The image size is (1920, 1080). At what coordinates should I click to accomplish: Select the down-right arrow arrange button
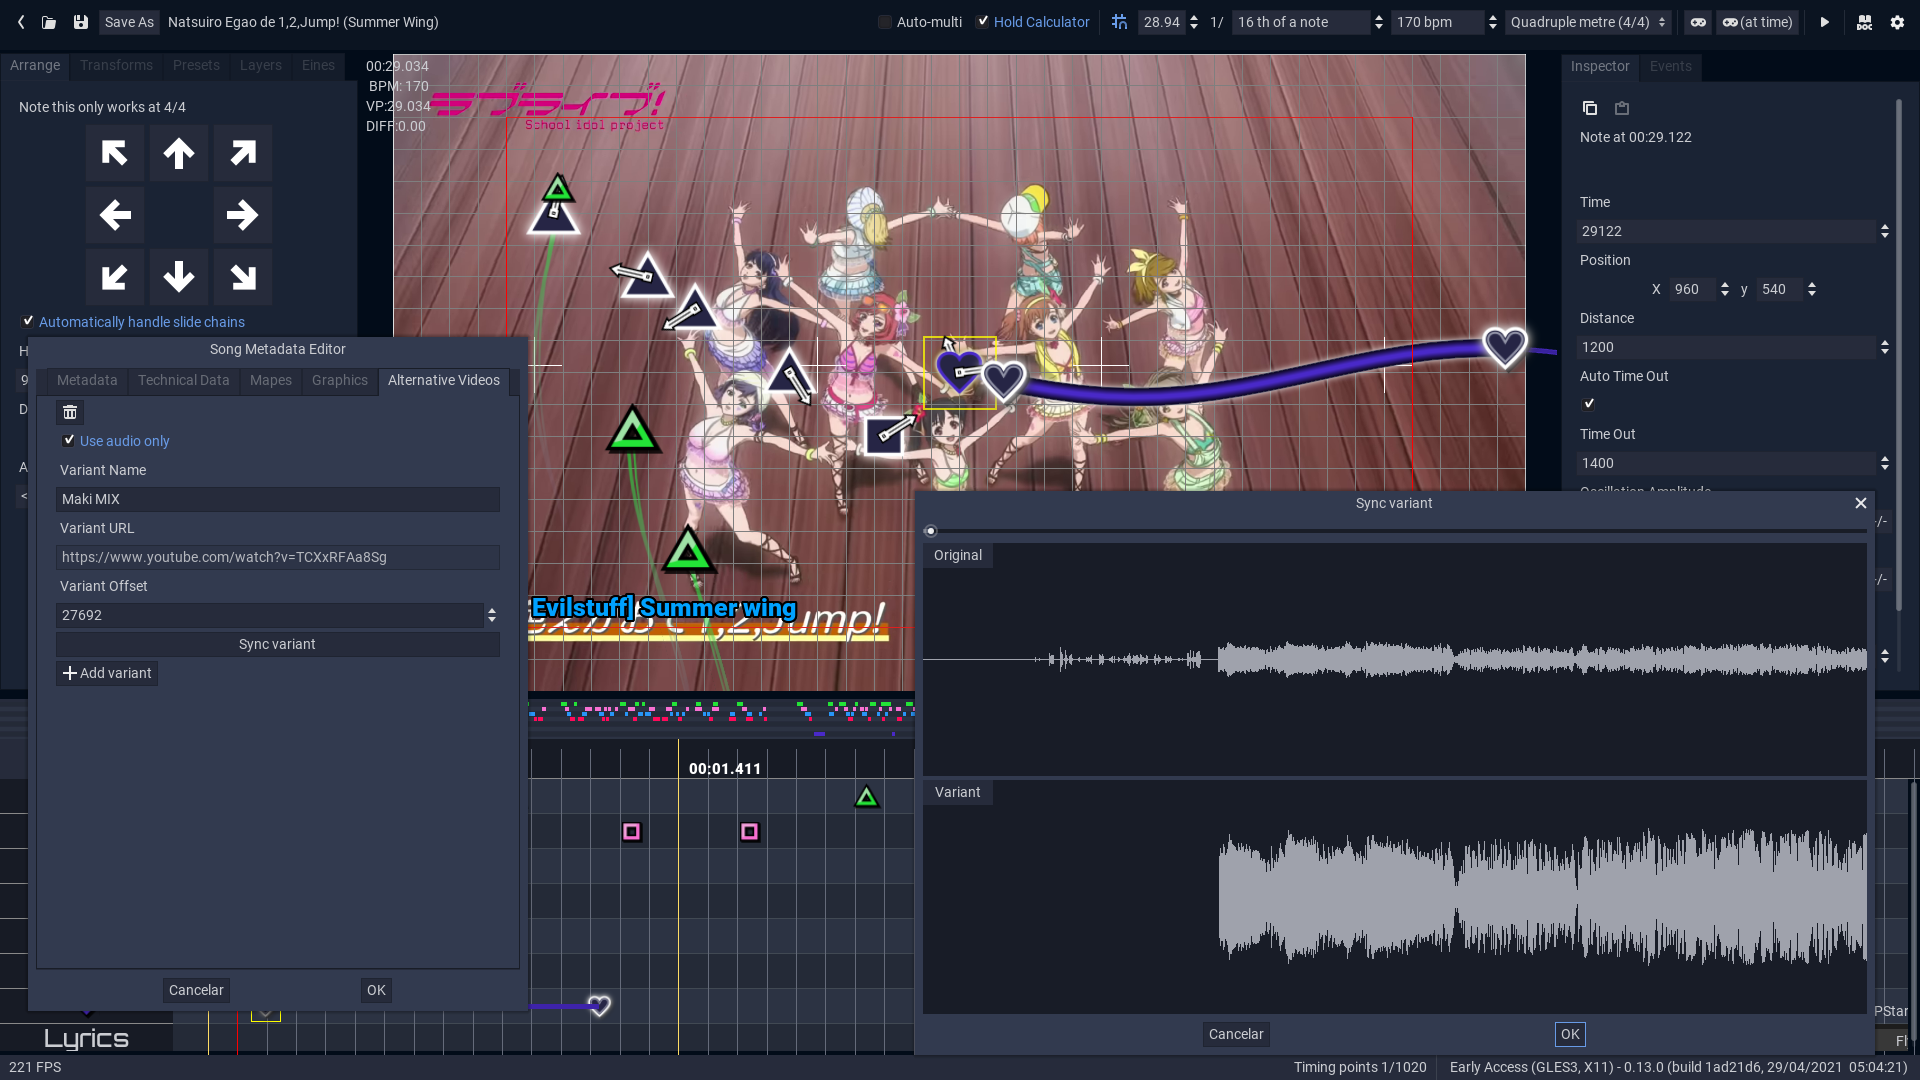point(243,277)
